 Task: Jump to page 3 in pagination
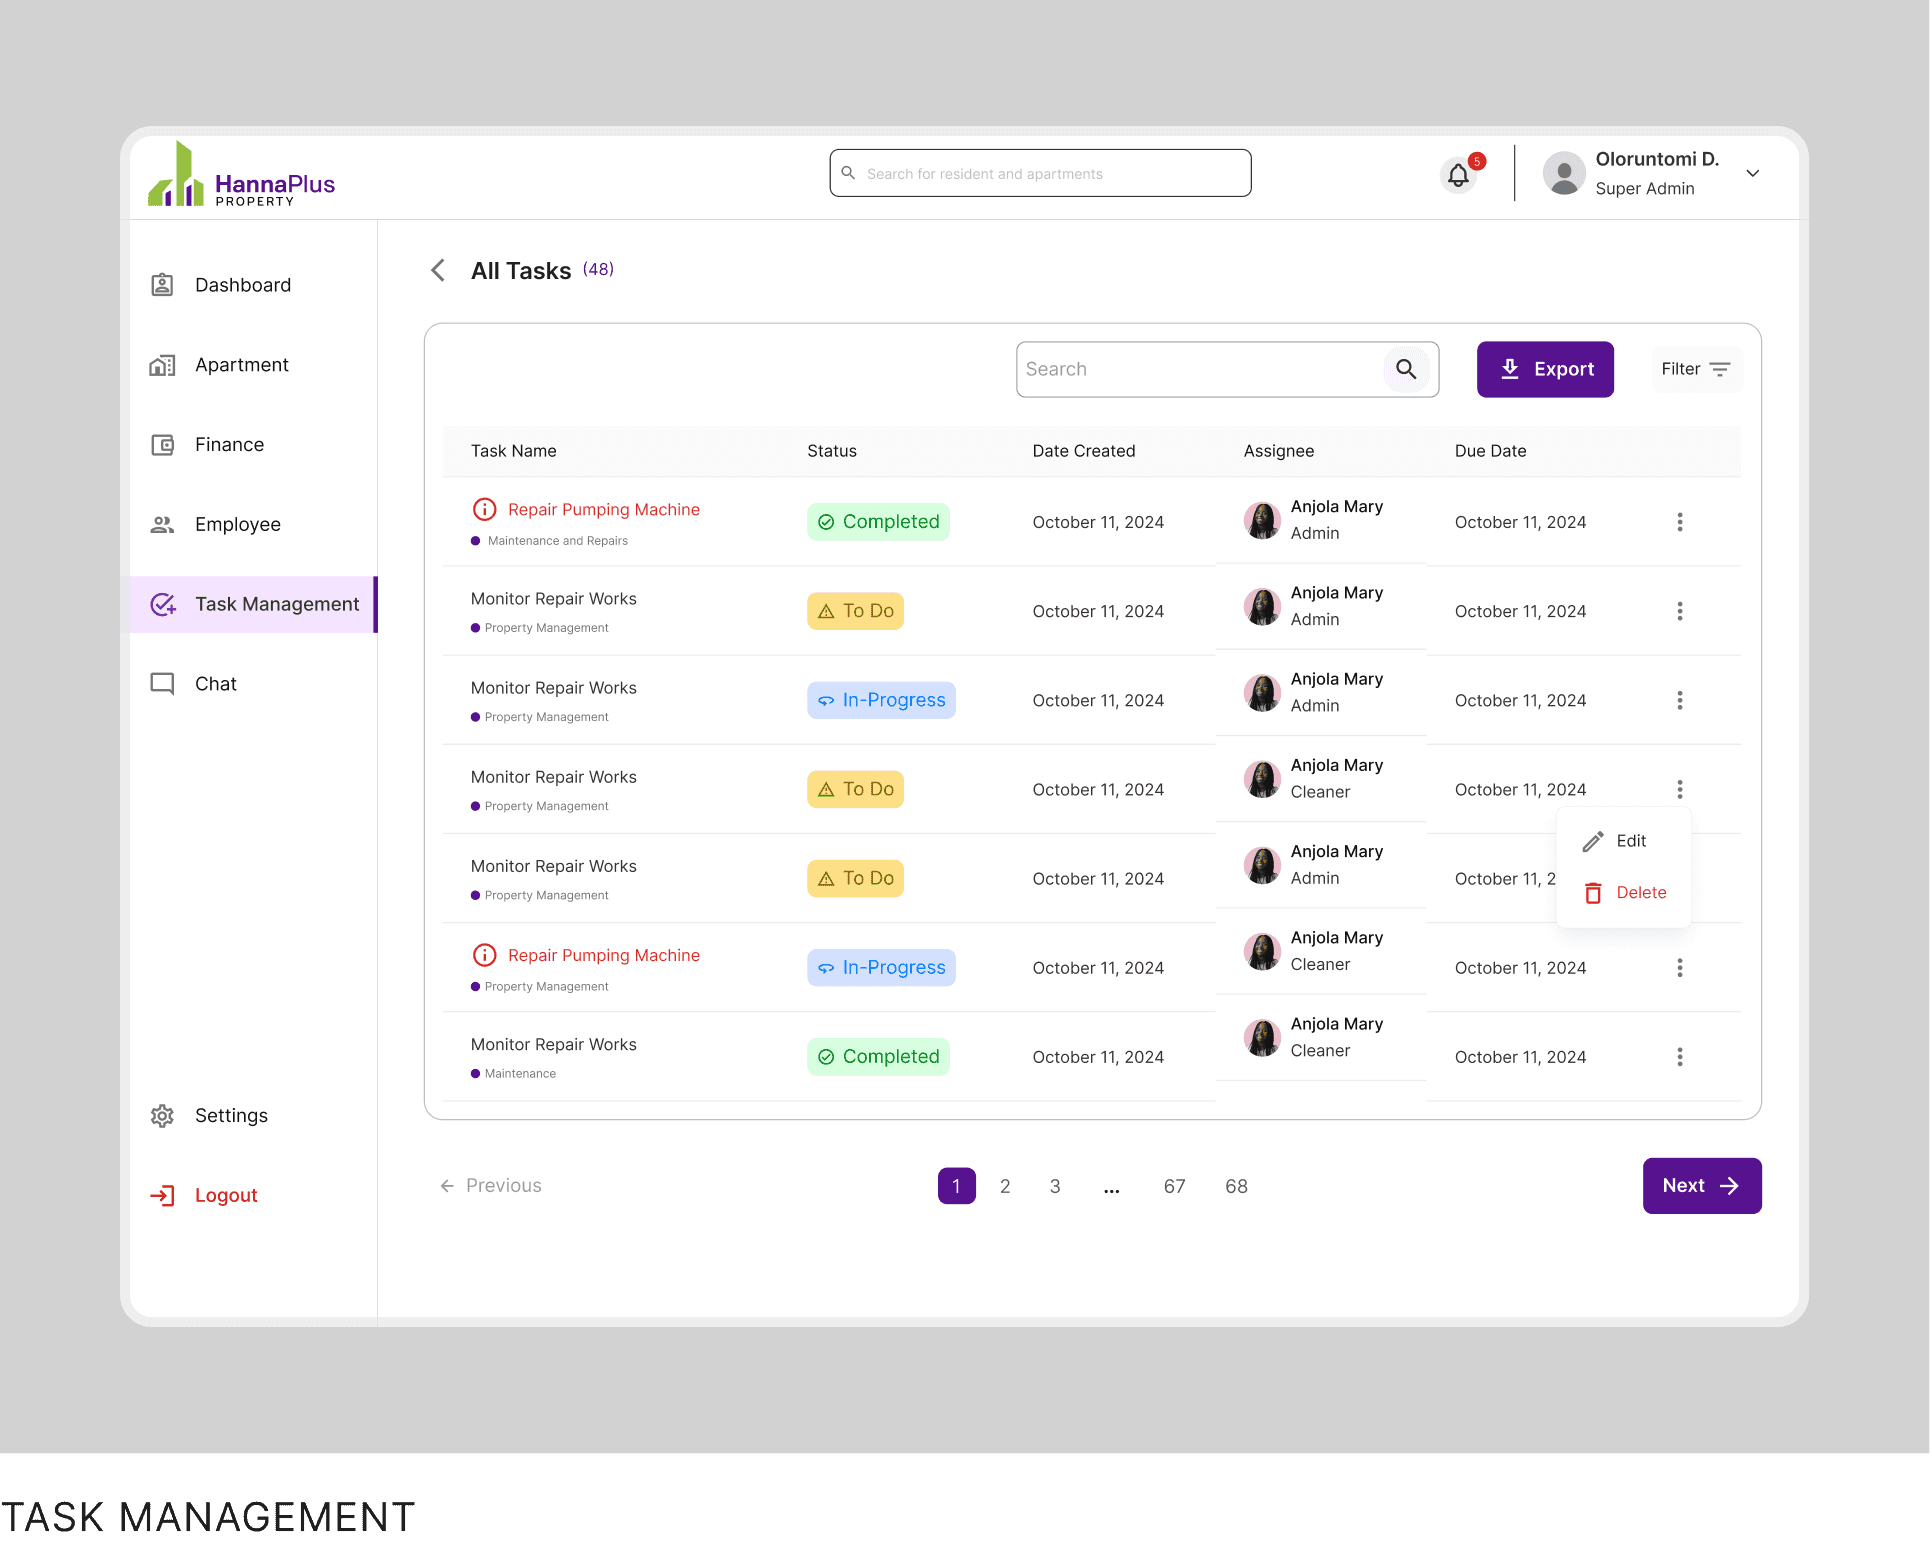(1055, 1186)
